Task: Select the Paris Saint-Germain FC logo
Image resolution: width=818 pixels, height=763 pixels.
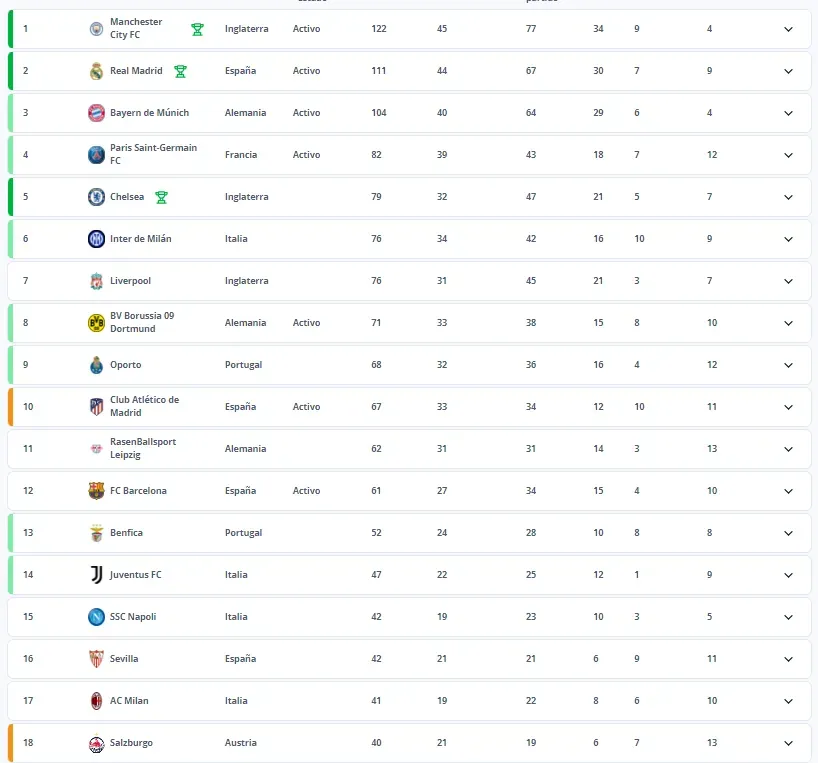Action: [x=96, y=154]
